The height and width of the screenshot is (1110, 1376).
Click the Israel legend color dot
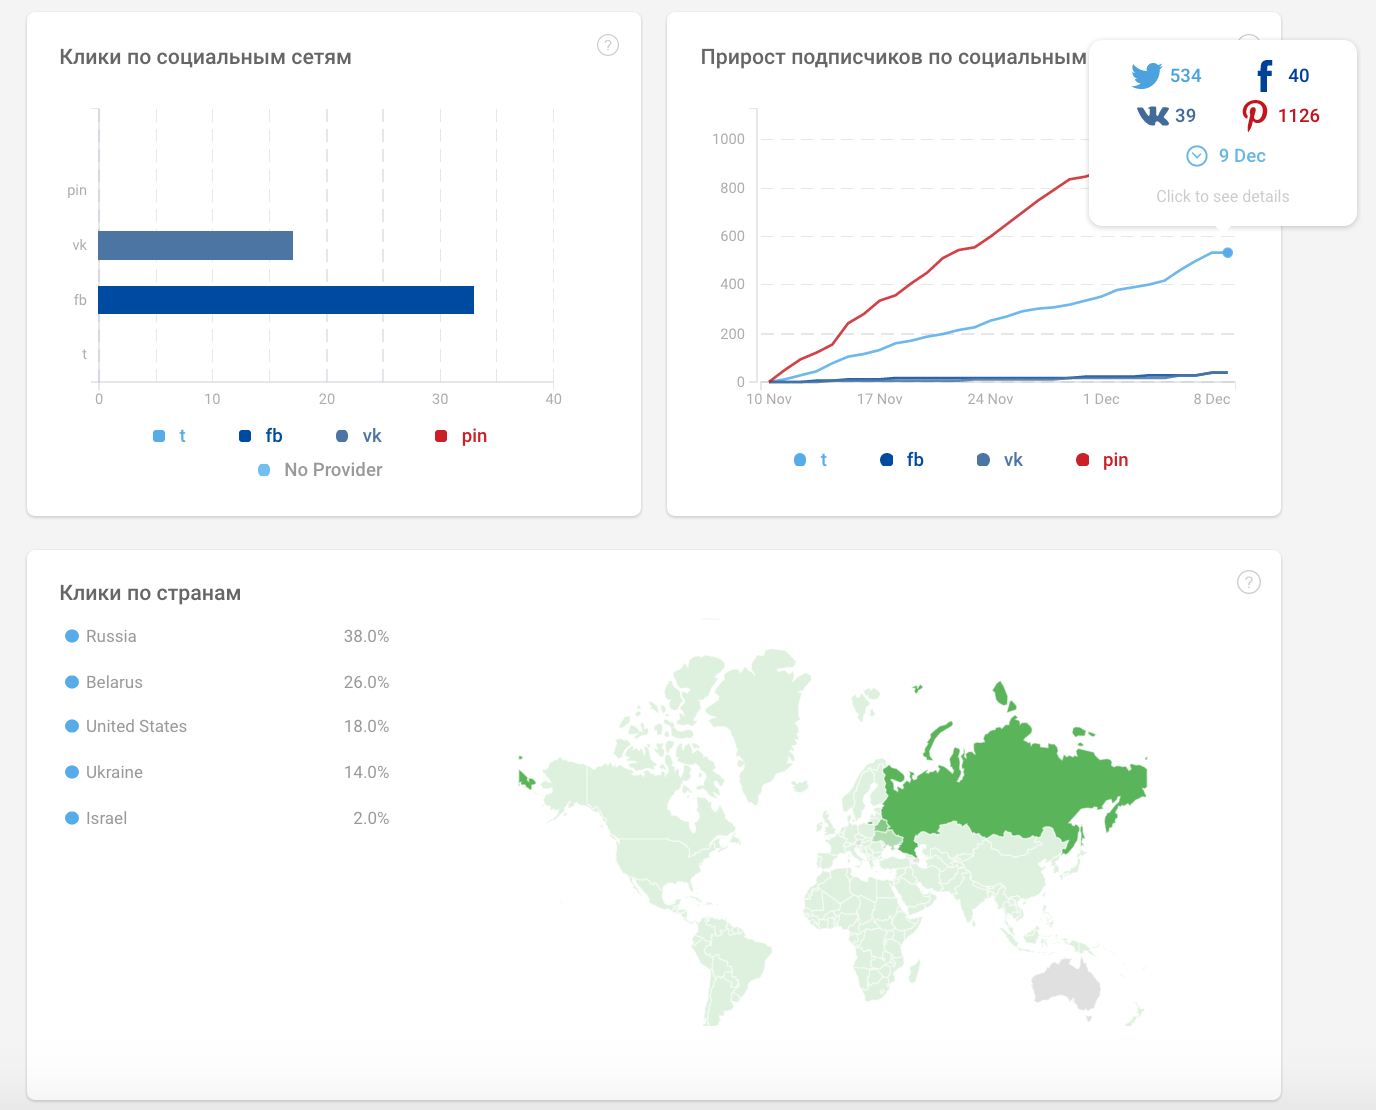click(71, 817)
